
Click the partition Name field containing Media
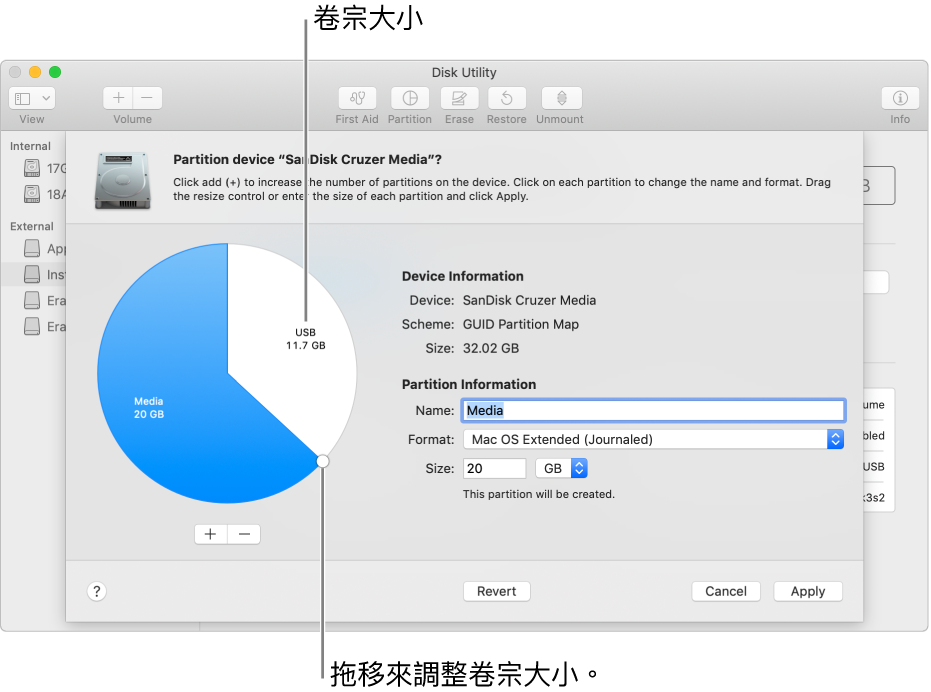[653, 410]
